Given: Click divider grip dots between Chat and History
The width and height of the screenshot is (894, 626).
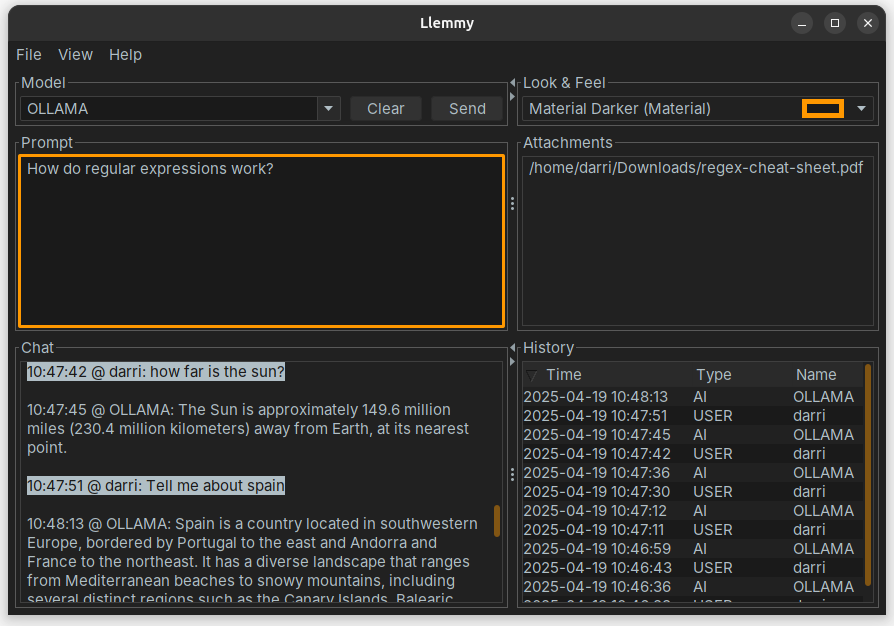Looking at the screenshot, I should coord(512,474).
